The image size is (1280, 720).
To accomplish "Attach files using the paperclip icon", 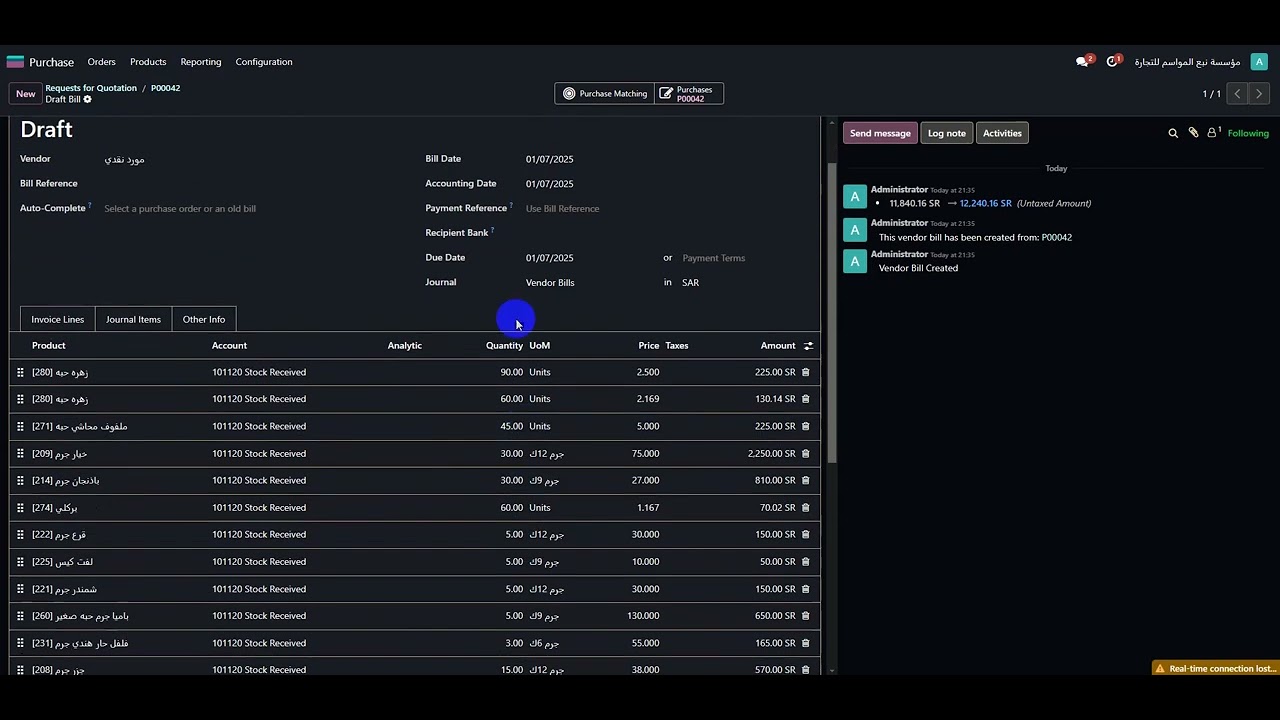I will tap(1193, 133).
